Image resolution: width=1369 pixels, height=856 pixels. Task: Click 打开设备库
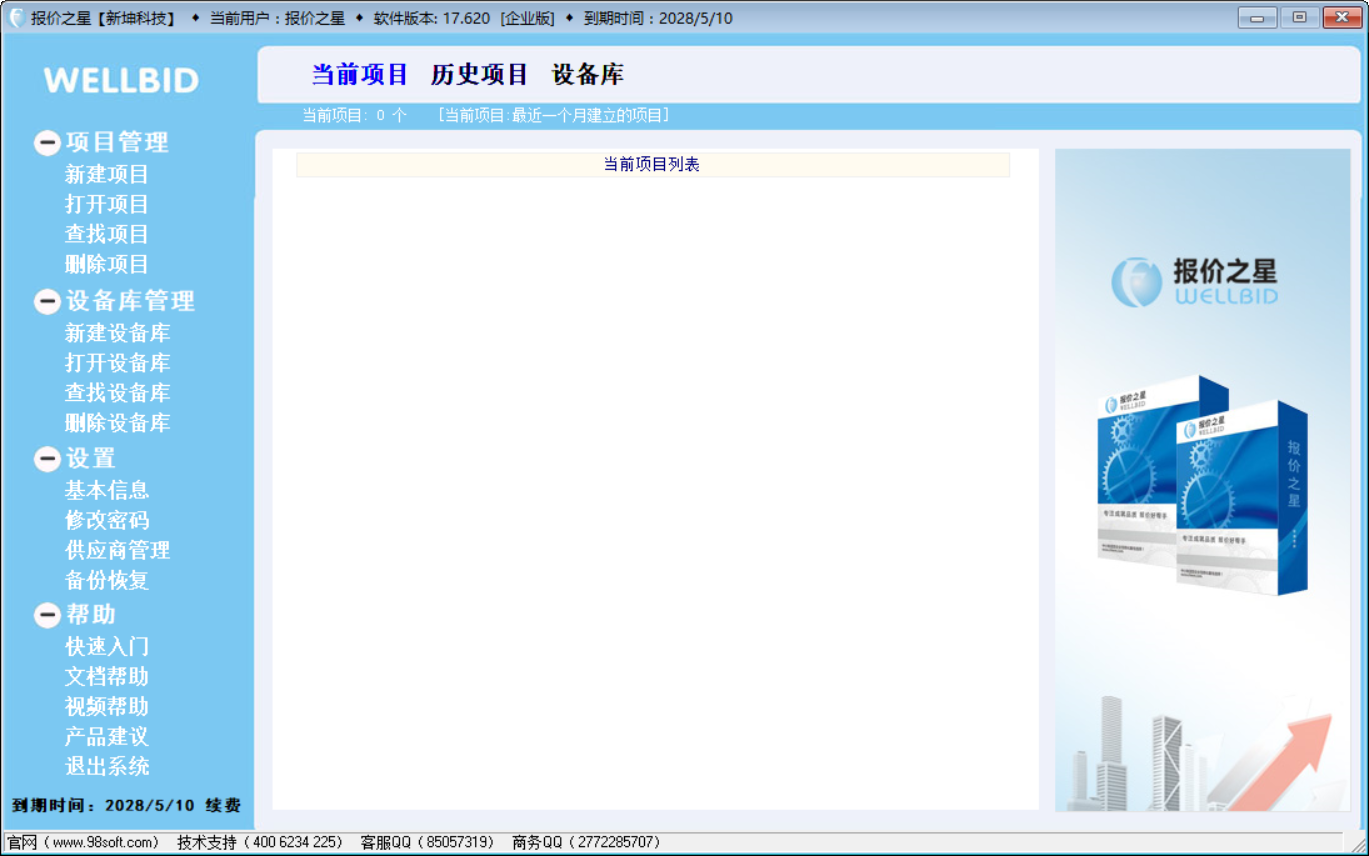[x=118, y=363]
